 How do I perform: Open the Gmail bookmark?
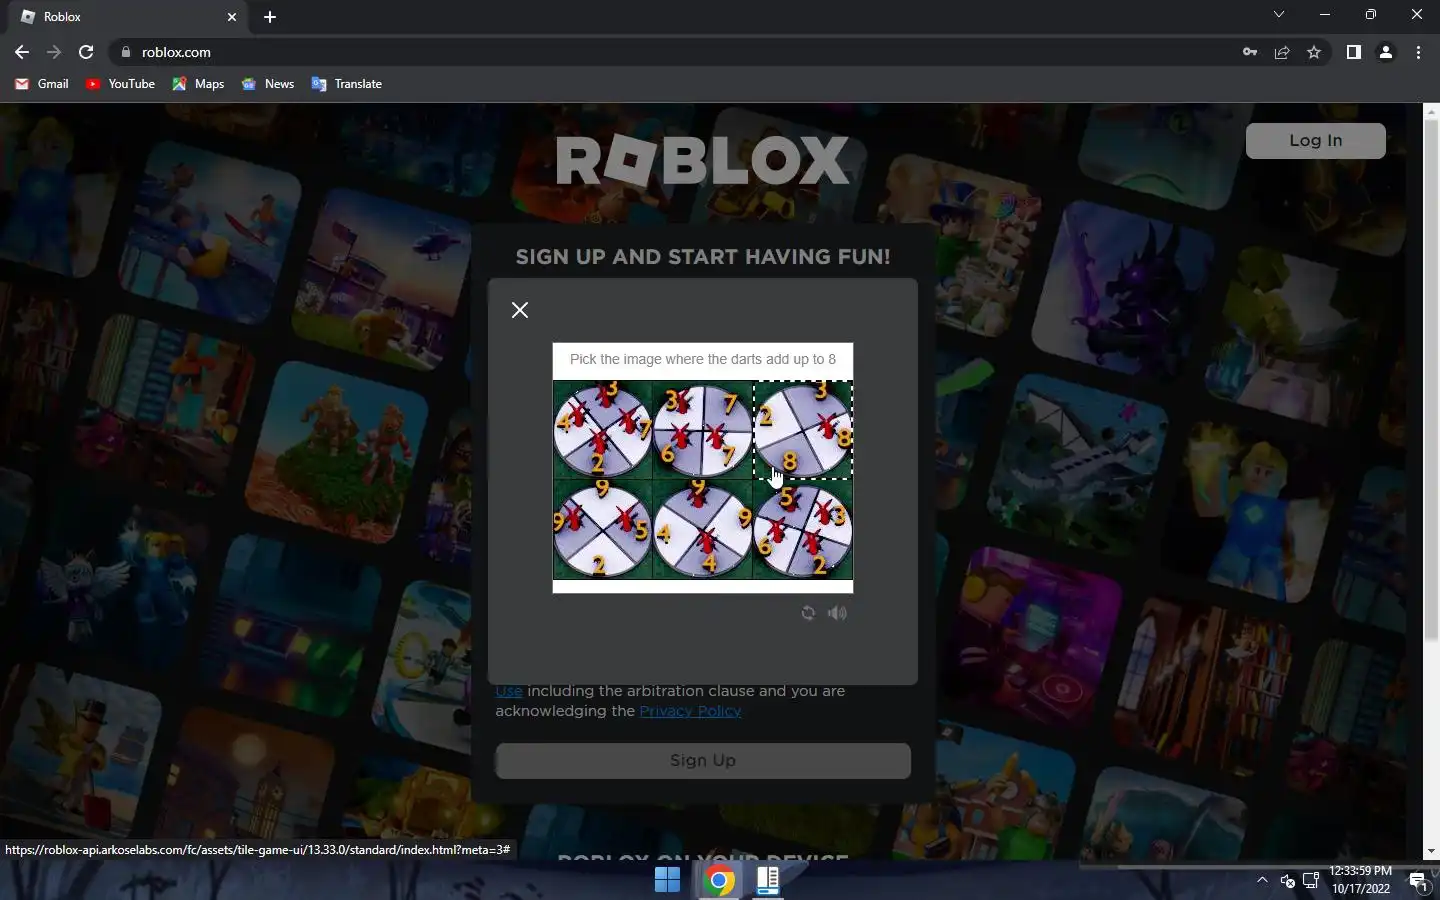(42, 84)
